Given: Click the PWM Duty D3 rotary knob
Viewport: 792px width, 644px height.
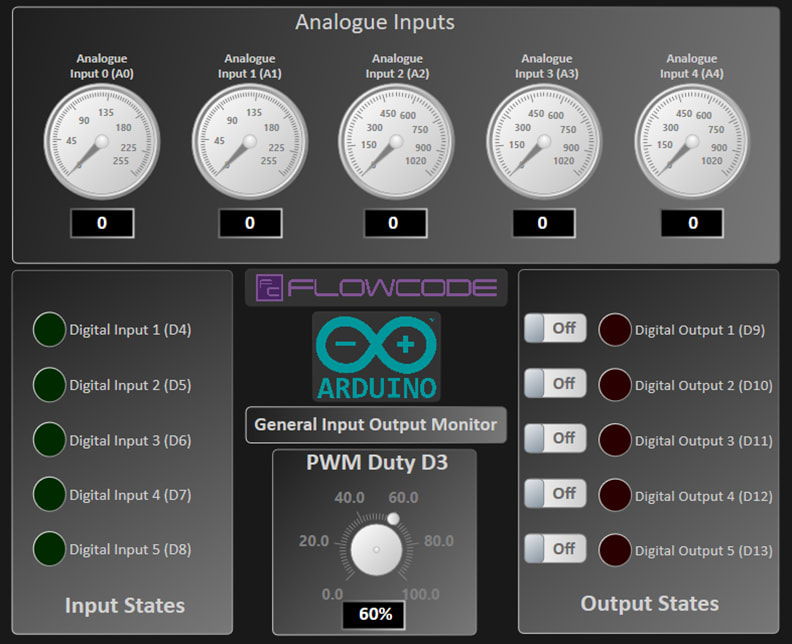Looking at the screenshot, I should coord(376,550).
